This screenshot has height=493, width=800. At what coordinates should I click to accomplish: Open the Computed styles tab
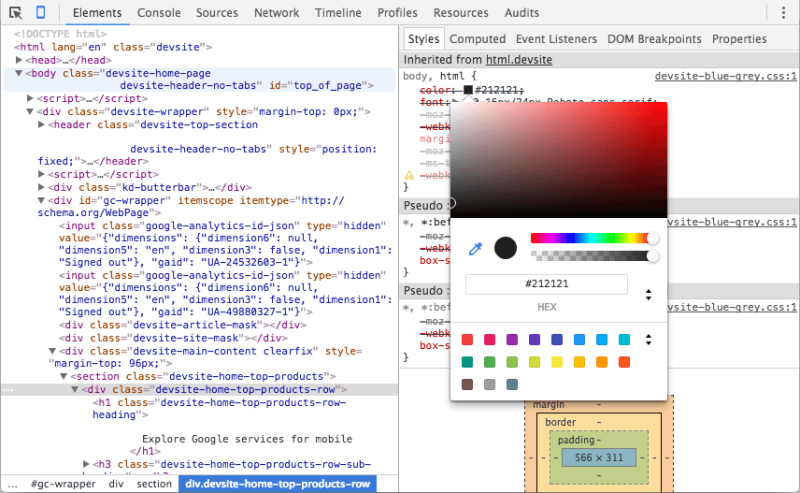(477, 39)
